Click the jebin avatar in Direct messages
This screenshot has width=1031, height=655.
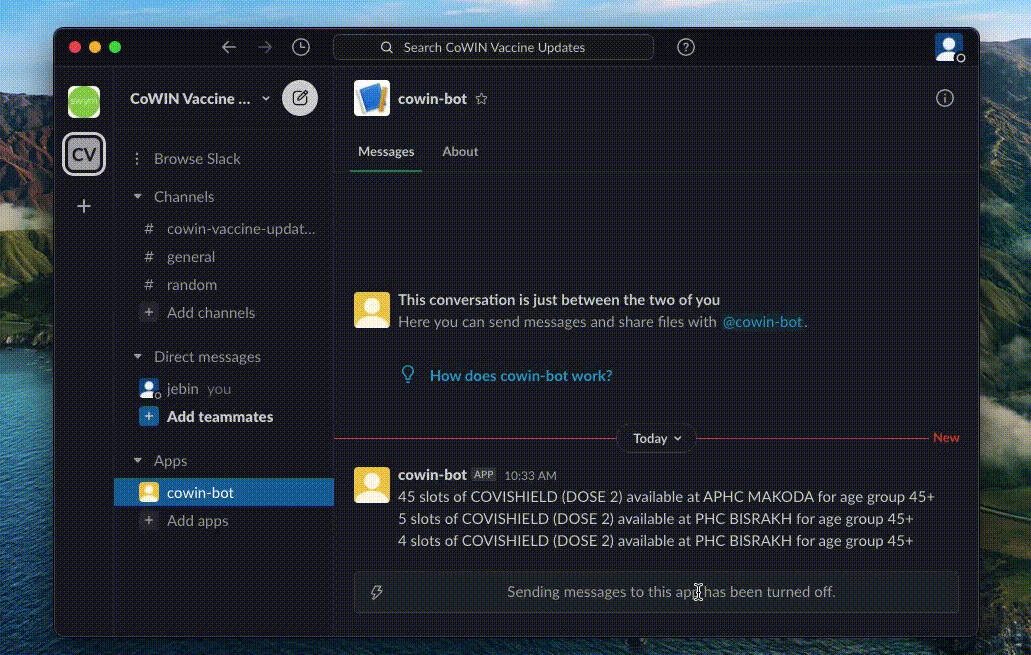(149, 389)
